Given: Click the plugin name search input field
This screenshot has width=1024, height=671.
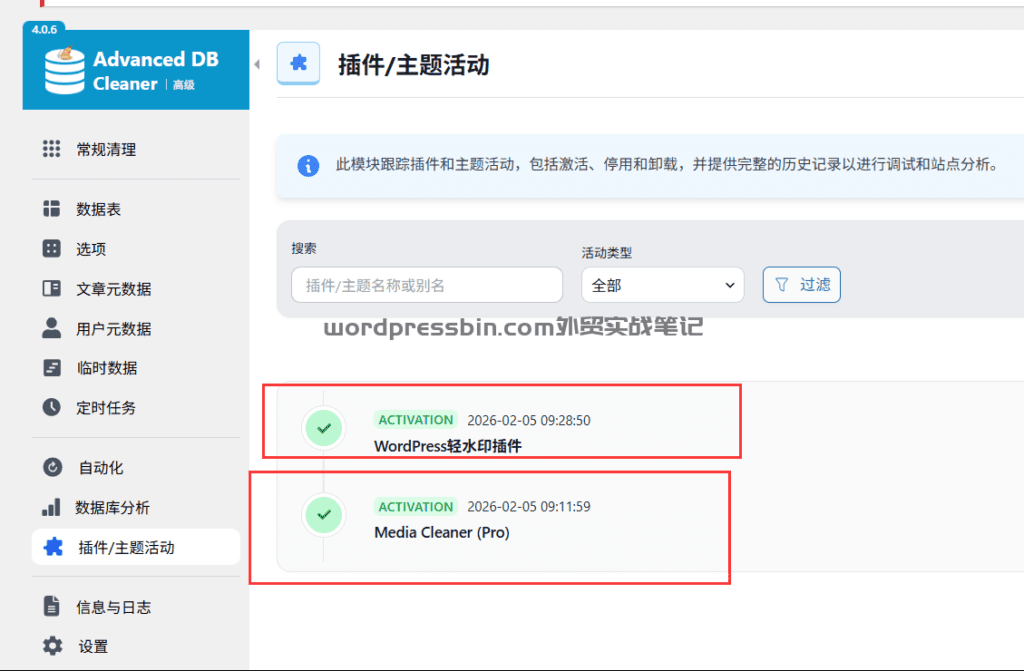Looking at the screenshot, I should click(x=426, y=285).
